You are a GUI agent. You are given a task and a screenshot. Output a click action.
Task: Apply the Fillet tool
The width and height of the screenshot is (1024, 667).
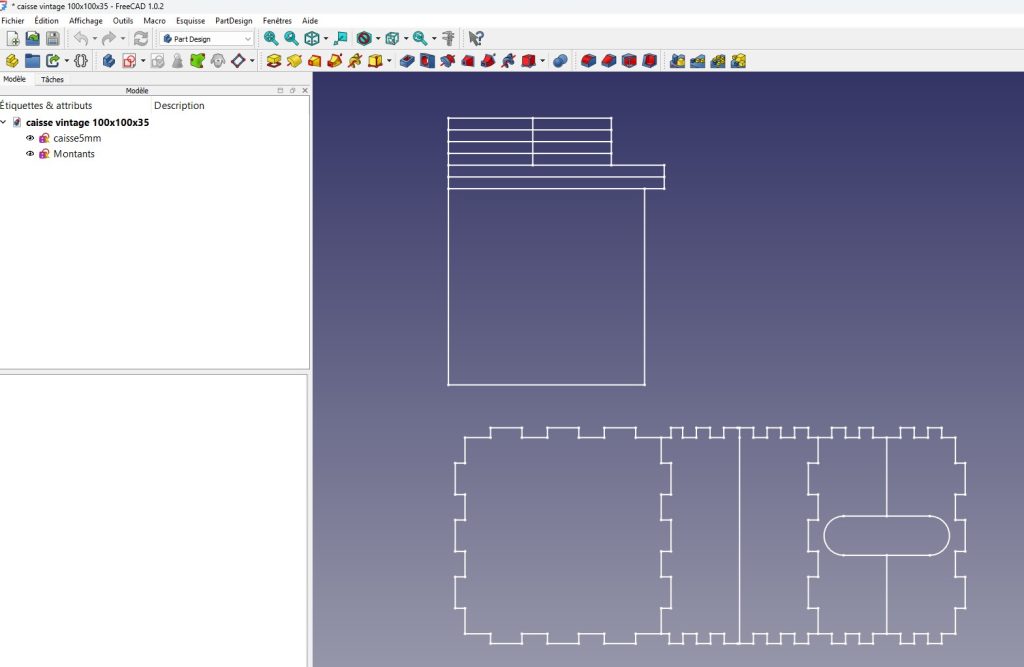tap(588, 61)
